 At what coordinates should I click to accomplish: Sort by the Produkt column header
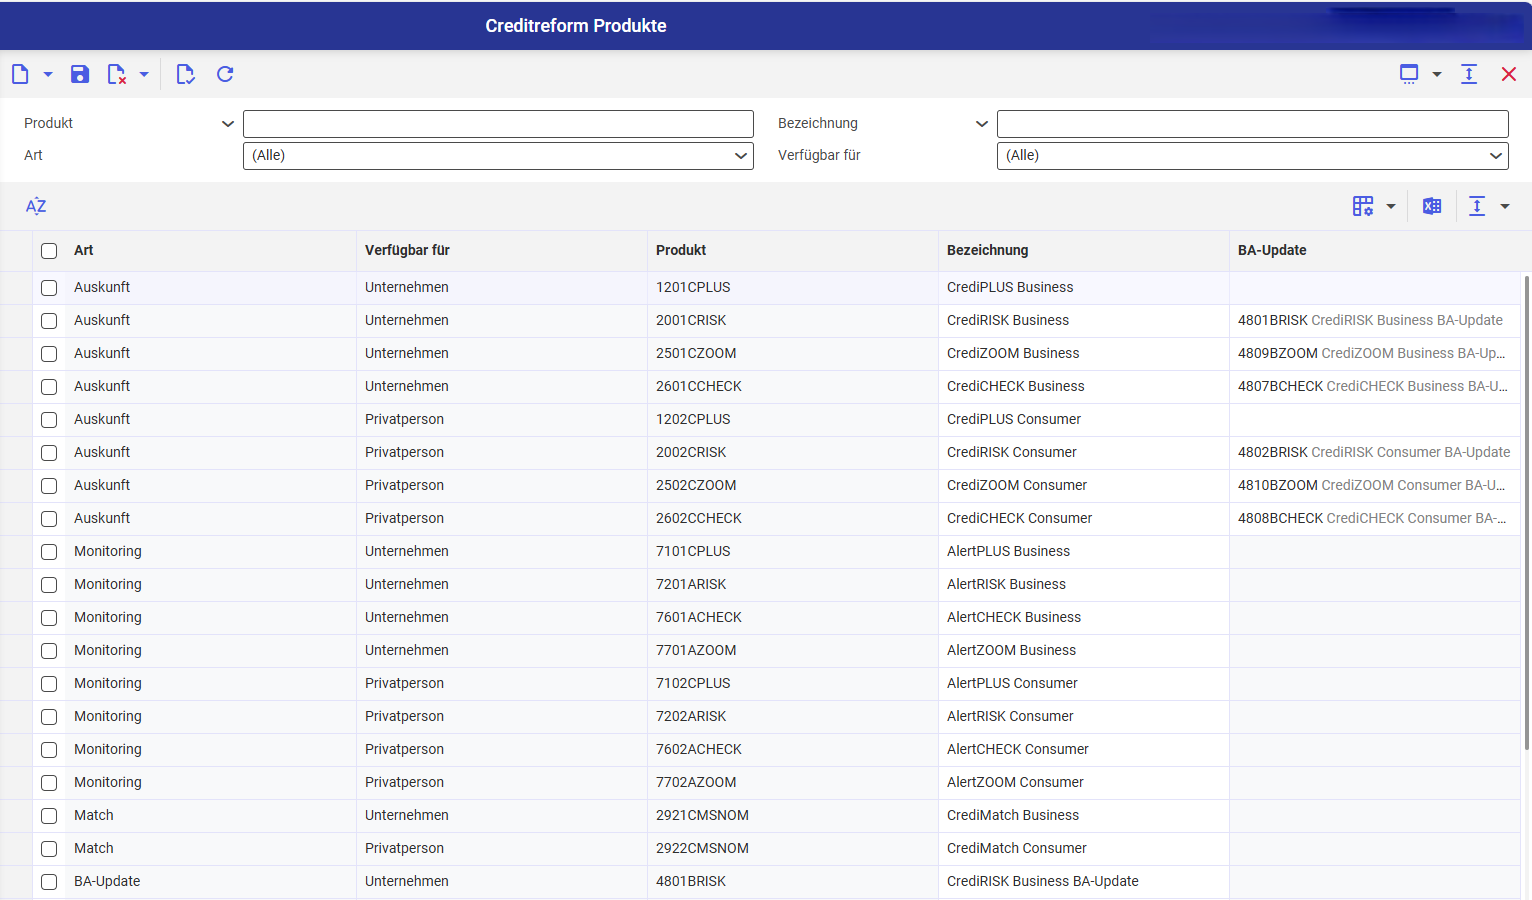coord(681,250)
